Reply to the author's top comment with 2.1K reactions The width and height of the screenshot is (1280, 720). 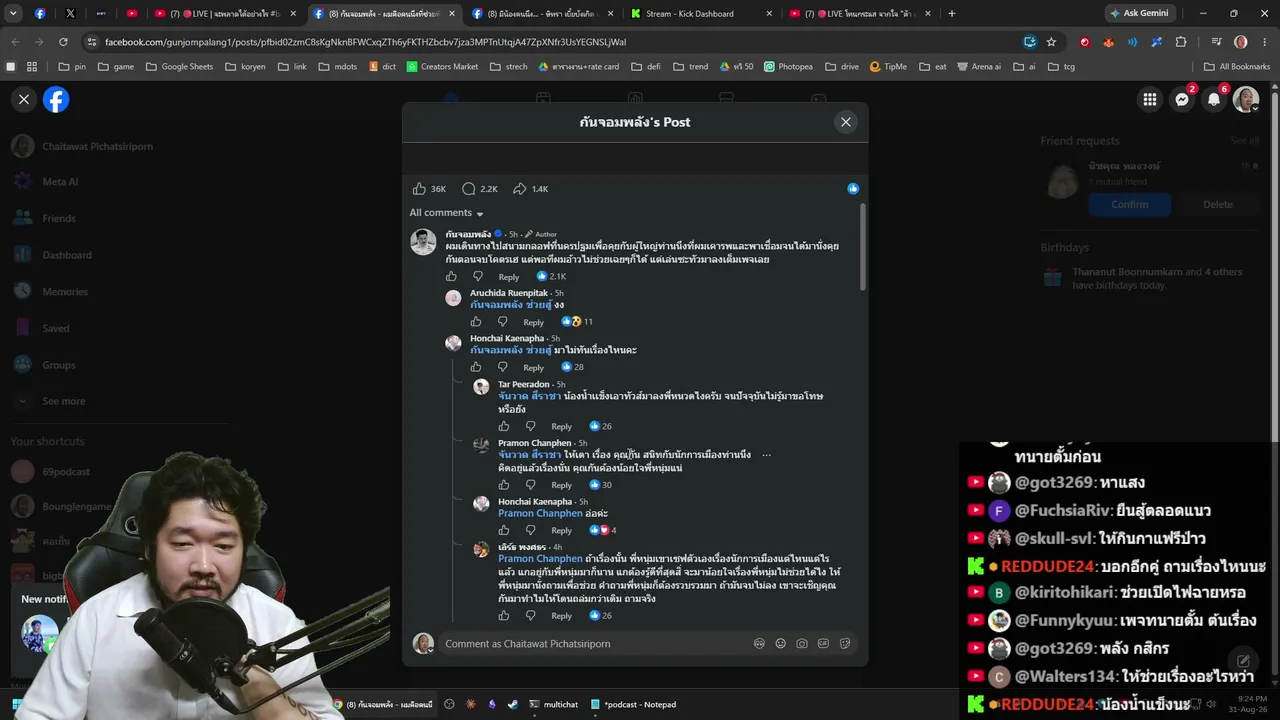click(509, 277)
